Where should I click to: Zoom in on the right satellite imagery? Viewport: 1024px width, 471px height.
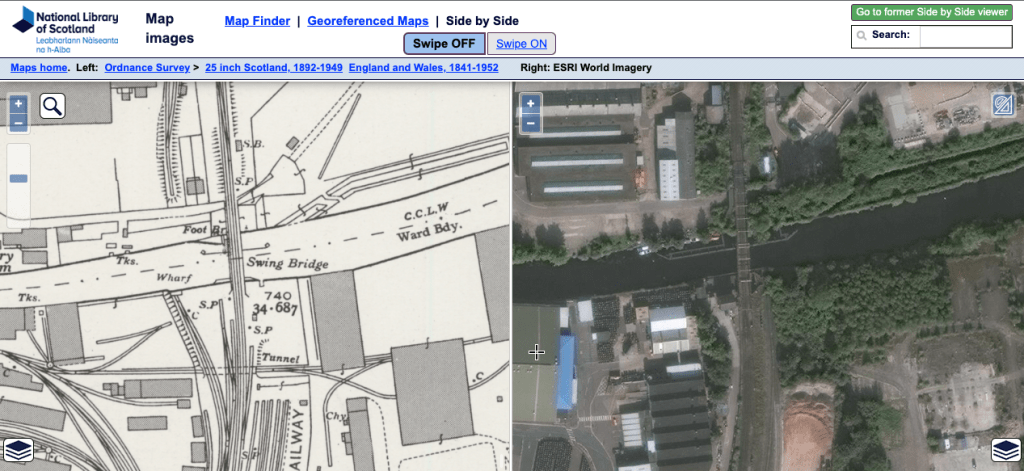coord(531,104)
